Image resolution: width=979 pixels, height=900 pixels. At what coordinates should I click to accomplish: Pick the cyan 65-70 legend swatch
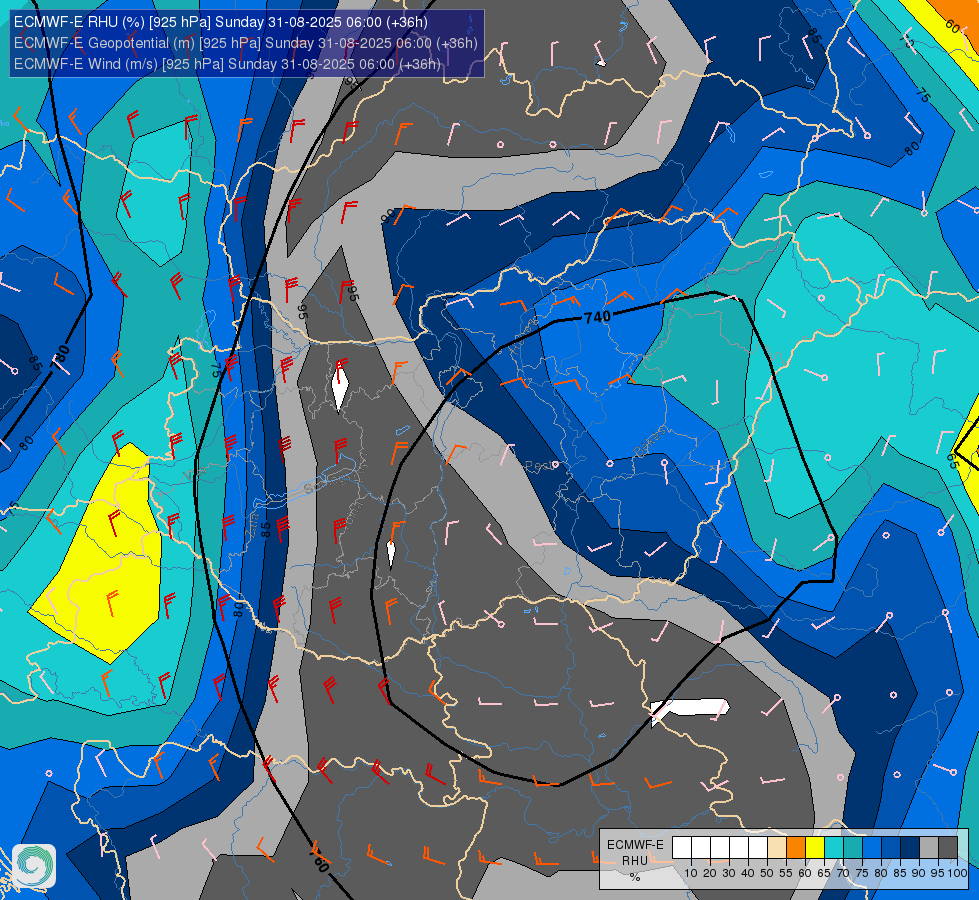click(834, 847)
